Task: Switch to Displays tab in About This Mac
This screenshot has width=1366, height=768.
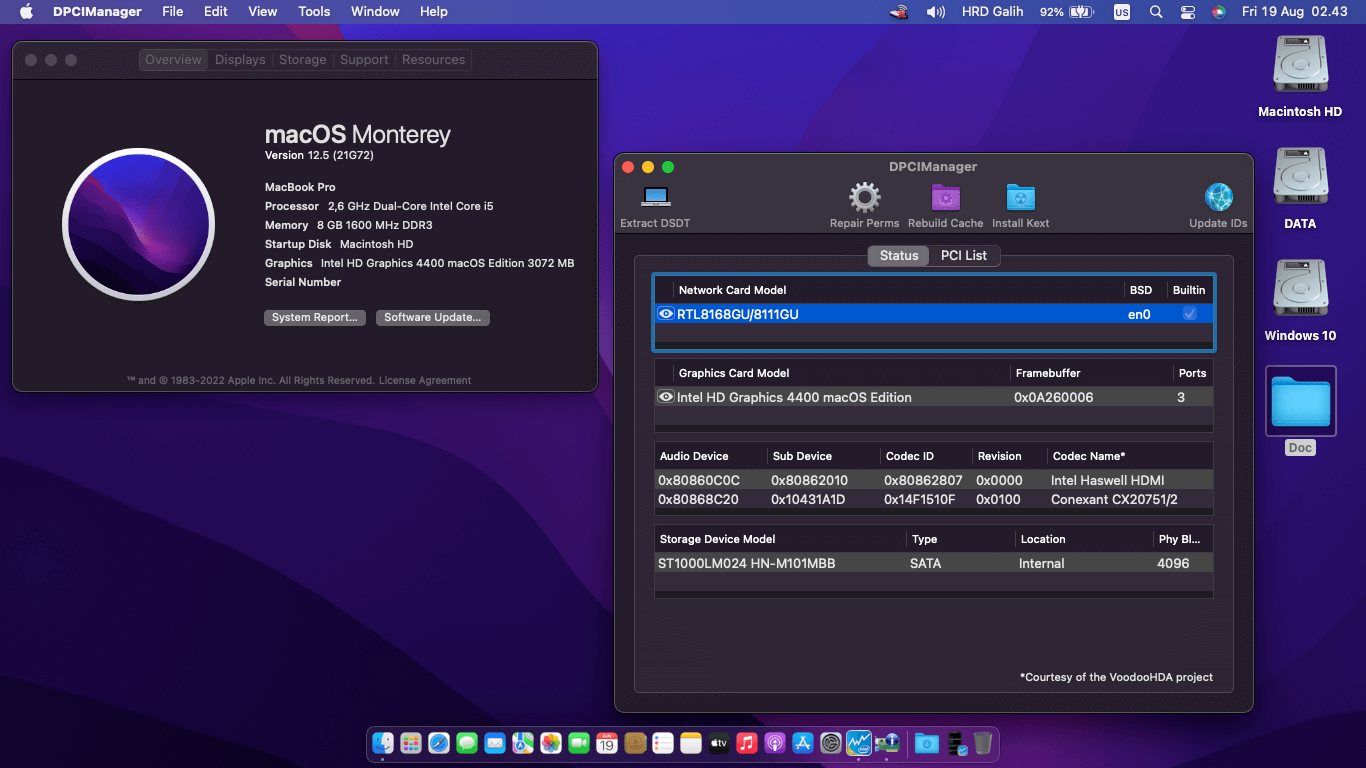Action: (240, 60)
